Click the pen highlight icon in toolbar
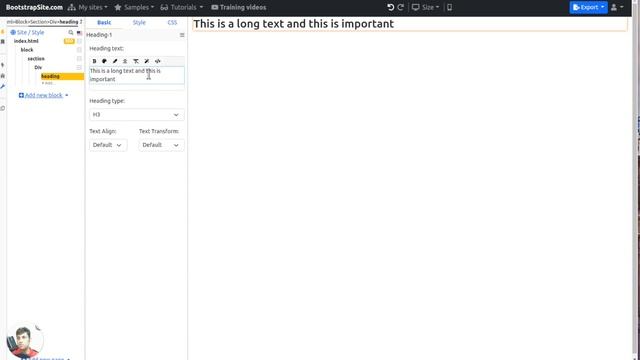The width and height of the screenshot is (640, 360). click(x=115, y=61)
